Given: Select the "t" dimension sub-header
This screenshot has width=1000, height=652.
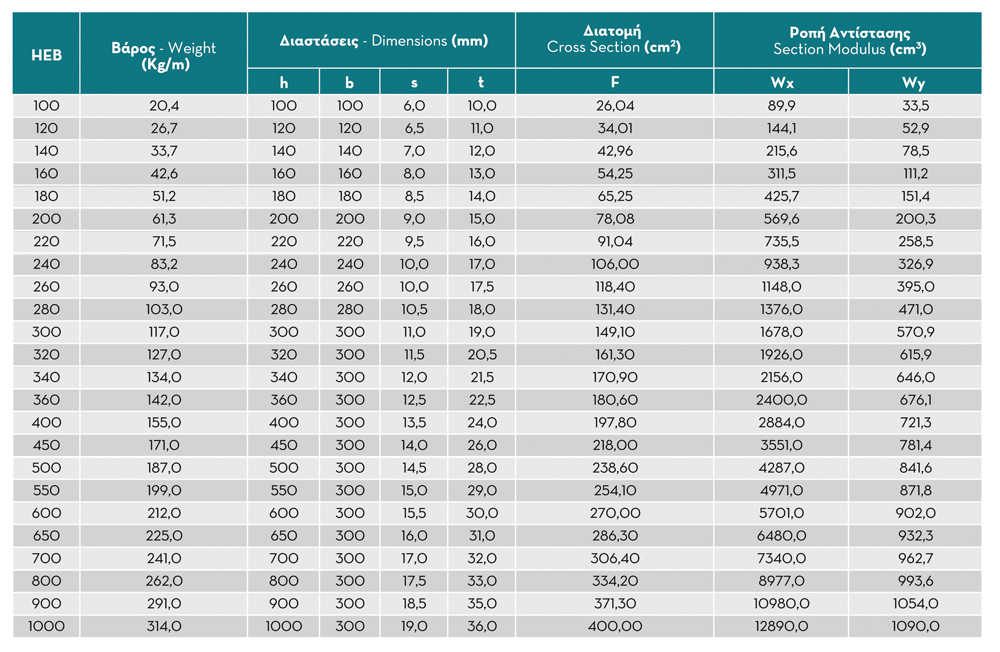Looking at the screenshot, I should click(481, 83).
